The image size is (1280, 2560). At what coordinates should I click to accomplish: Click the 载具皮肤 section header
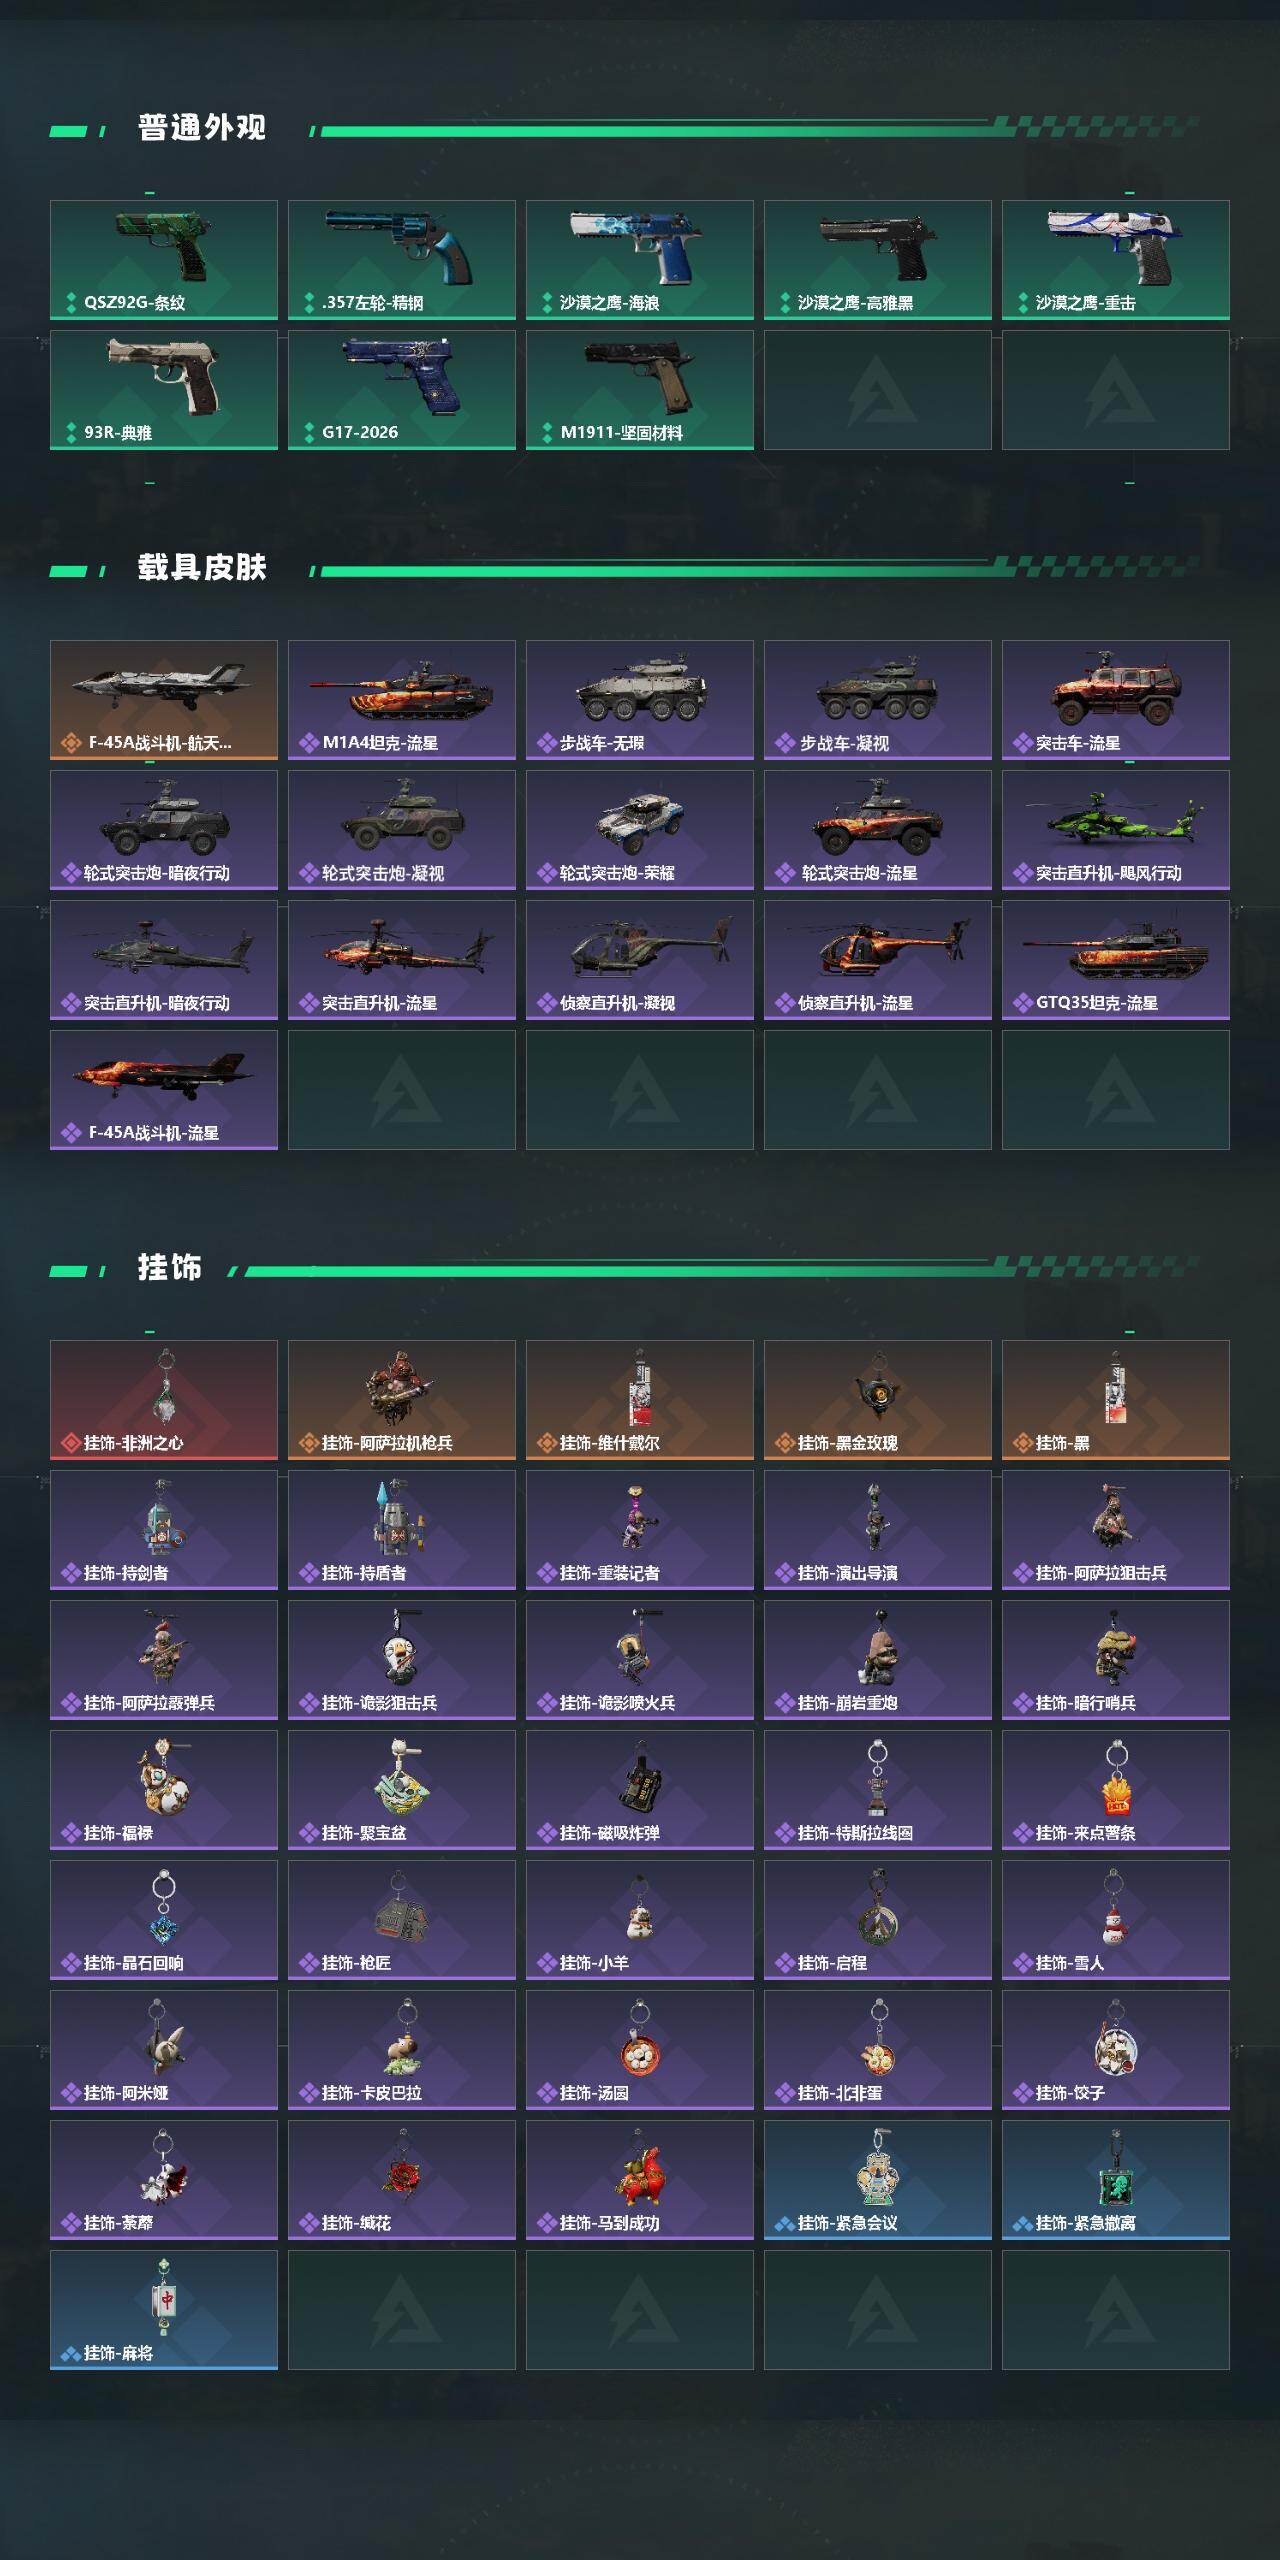[202, 568]
